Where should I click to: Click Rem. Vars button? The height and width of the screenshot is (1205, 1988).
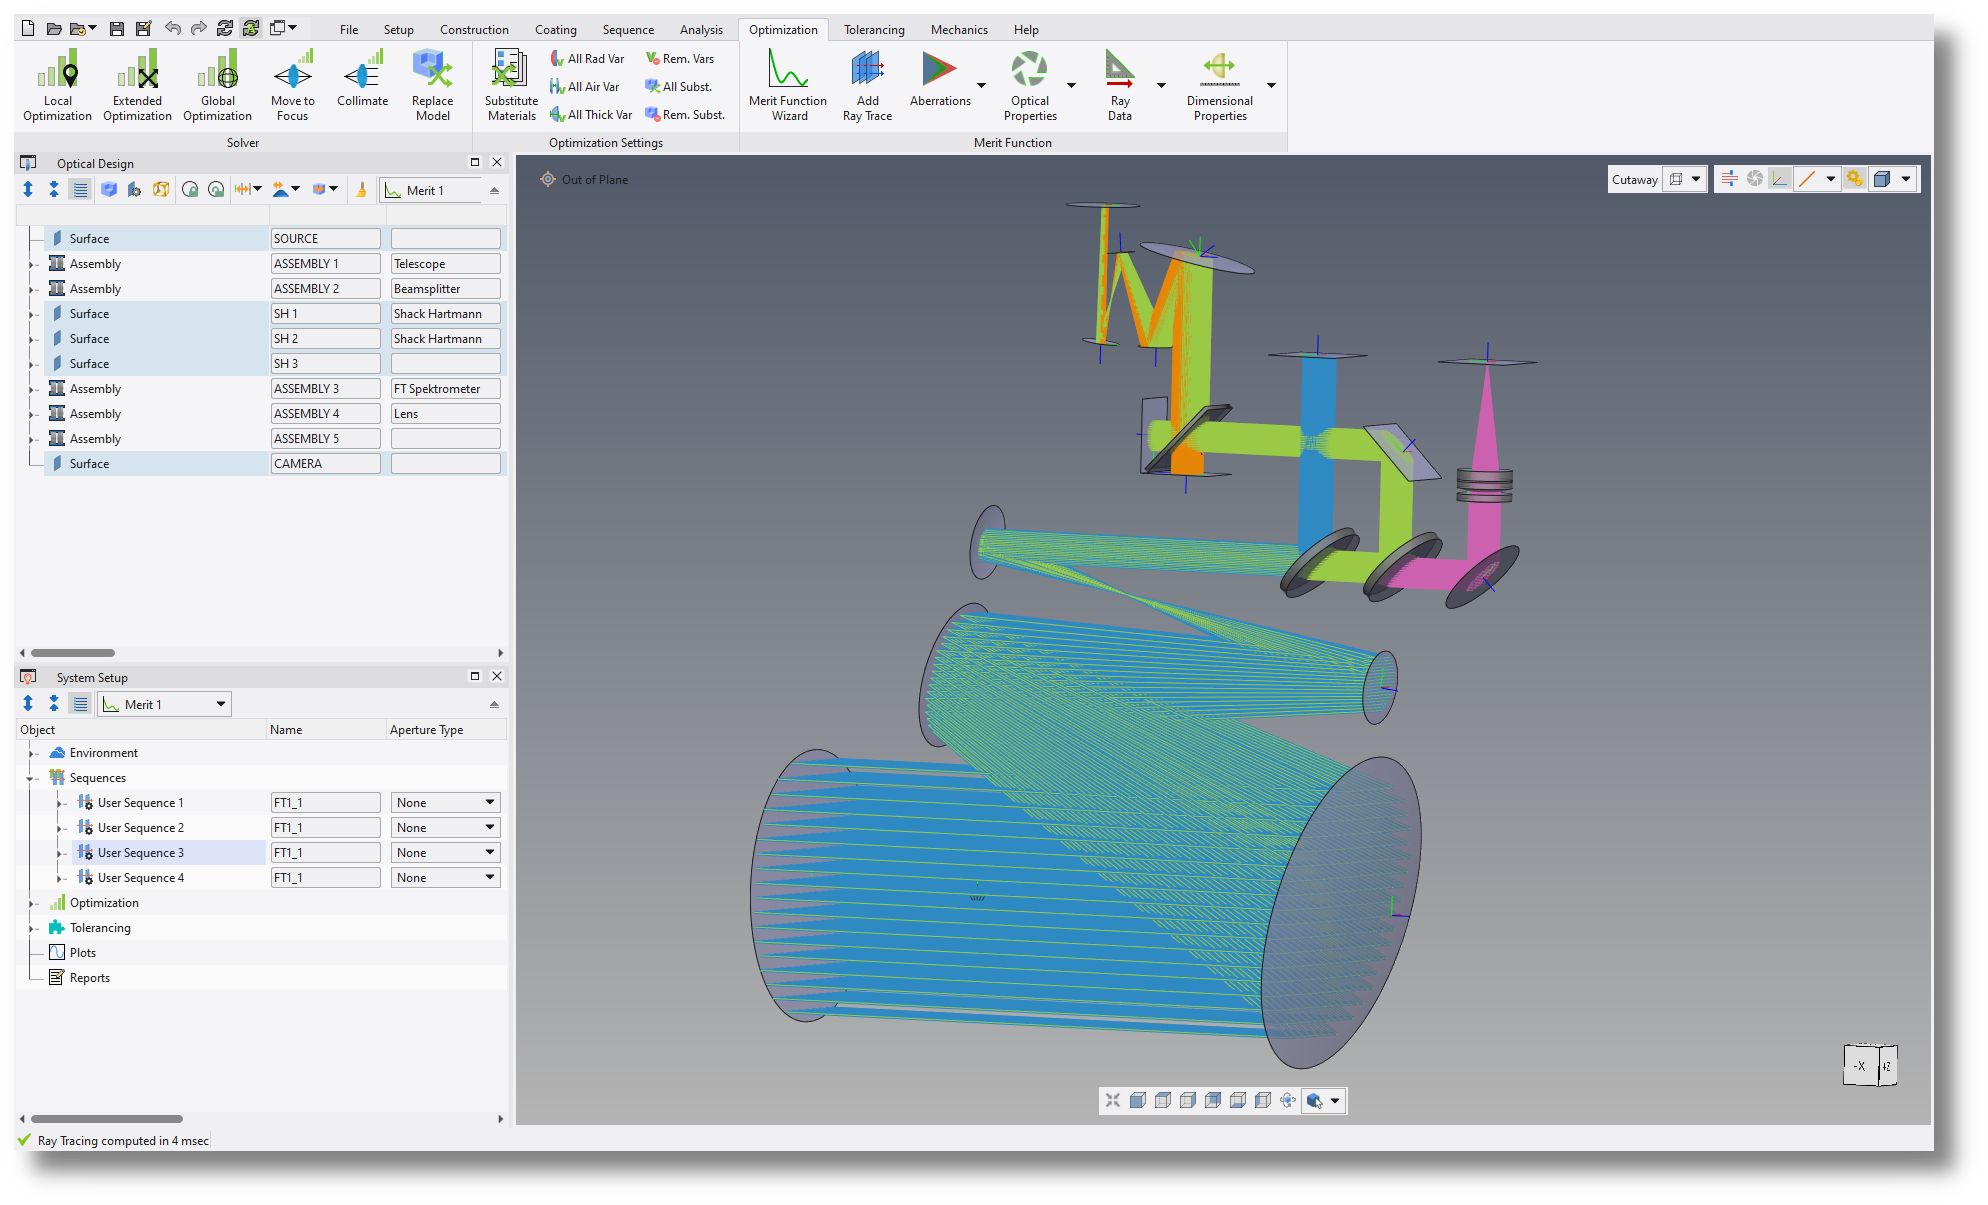click(680, 59)
